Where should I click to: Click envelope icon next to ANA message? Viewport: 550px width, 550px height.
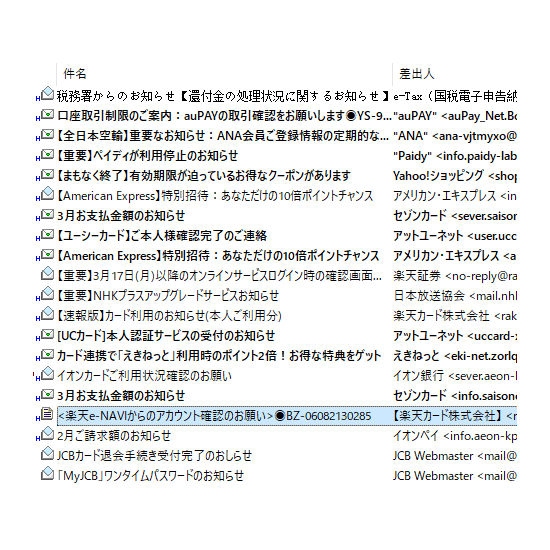(47, 135)
